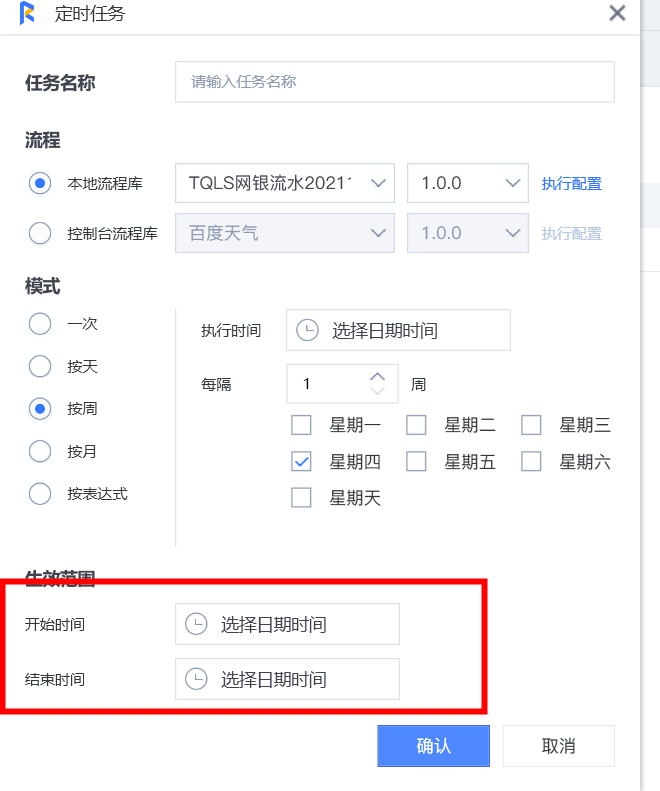
Task: Focus the 任务名称 input field
Action: pos(394,82)
